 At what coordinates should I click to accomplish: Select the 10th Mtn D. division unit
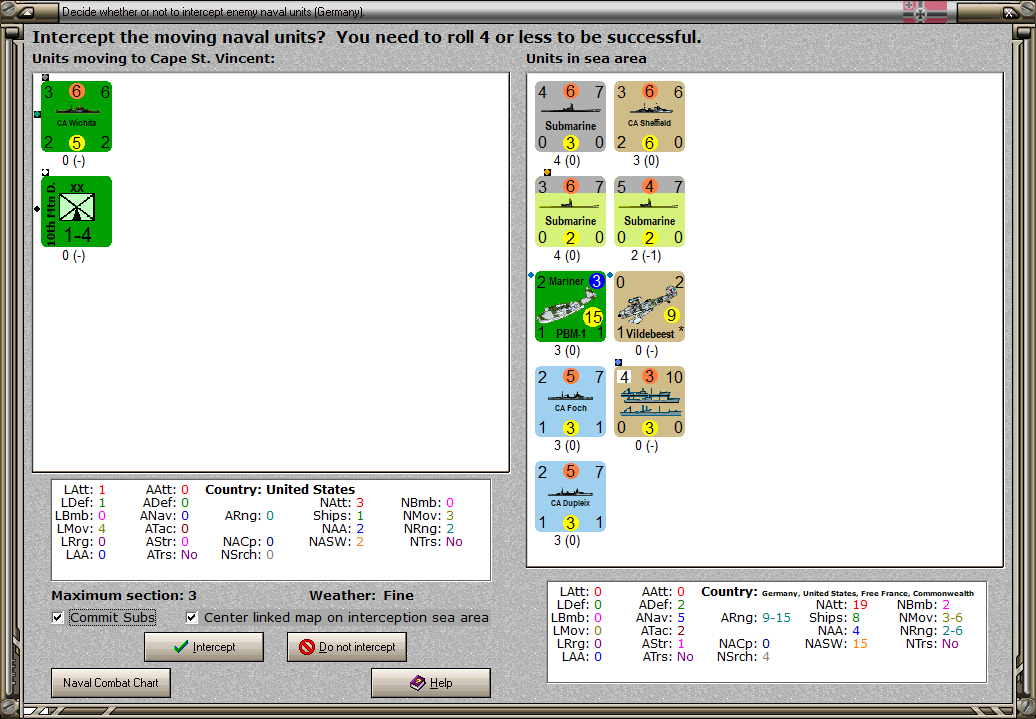77,211
